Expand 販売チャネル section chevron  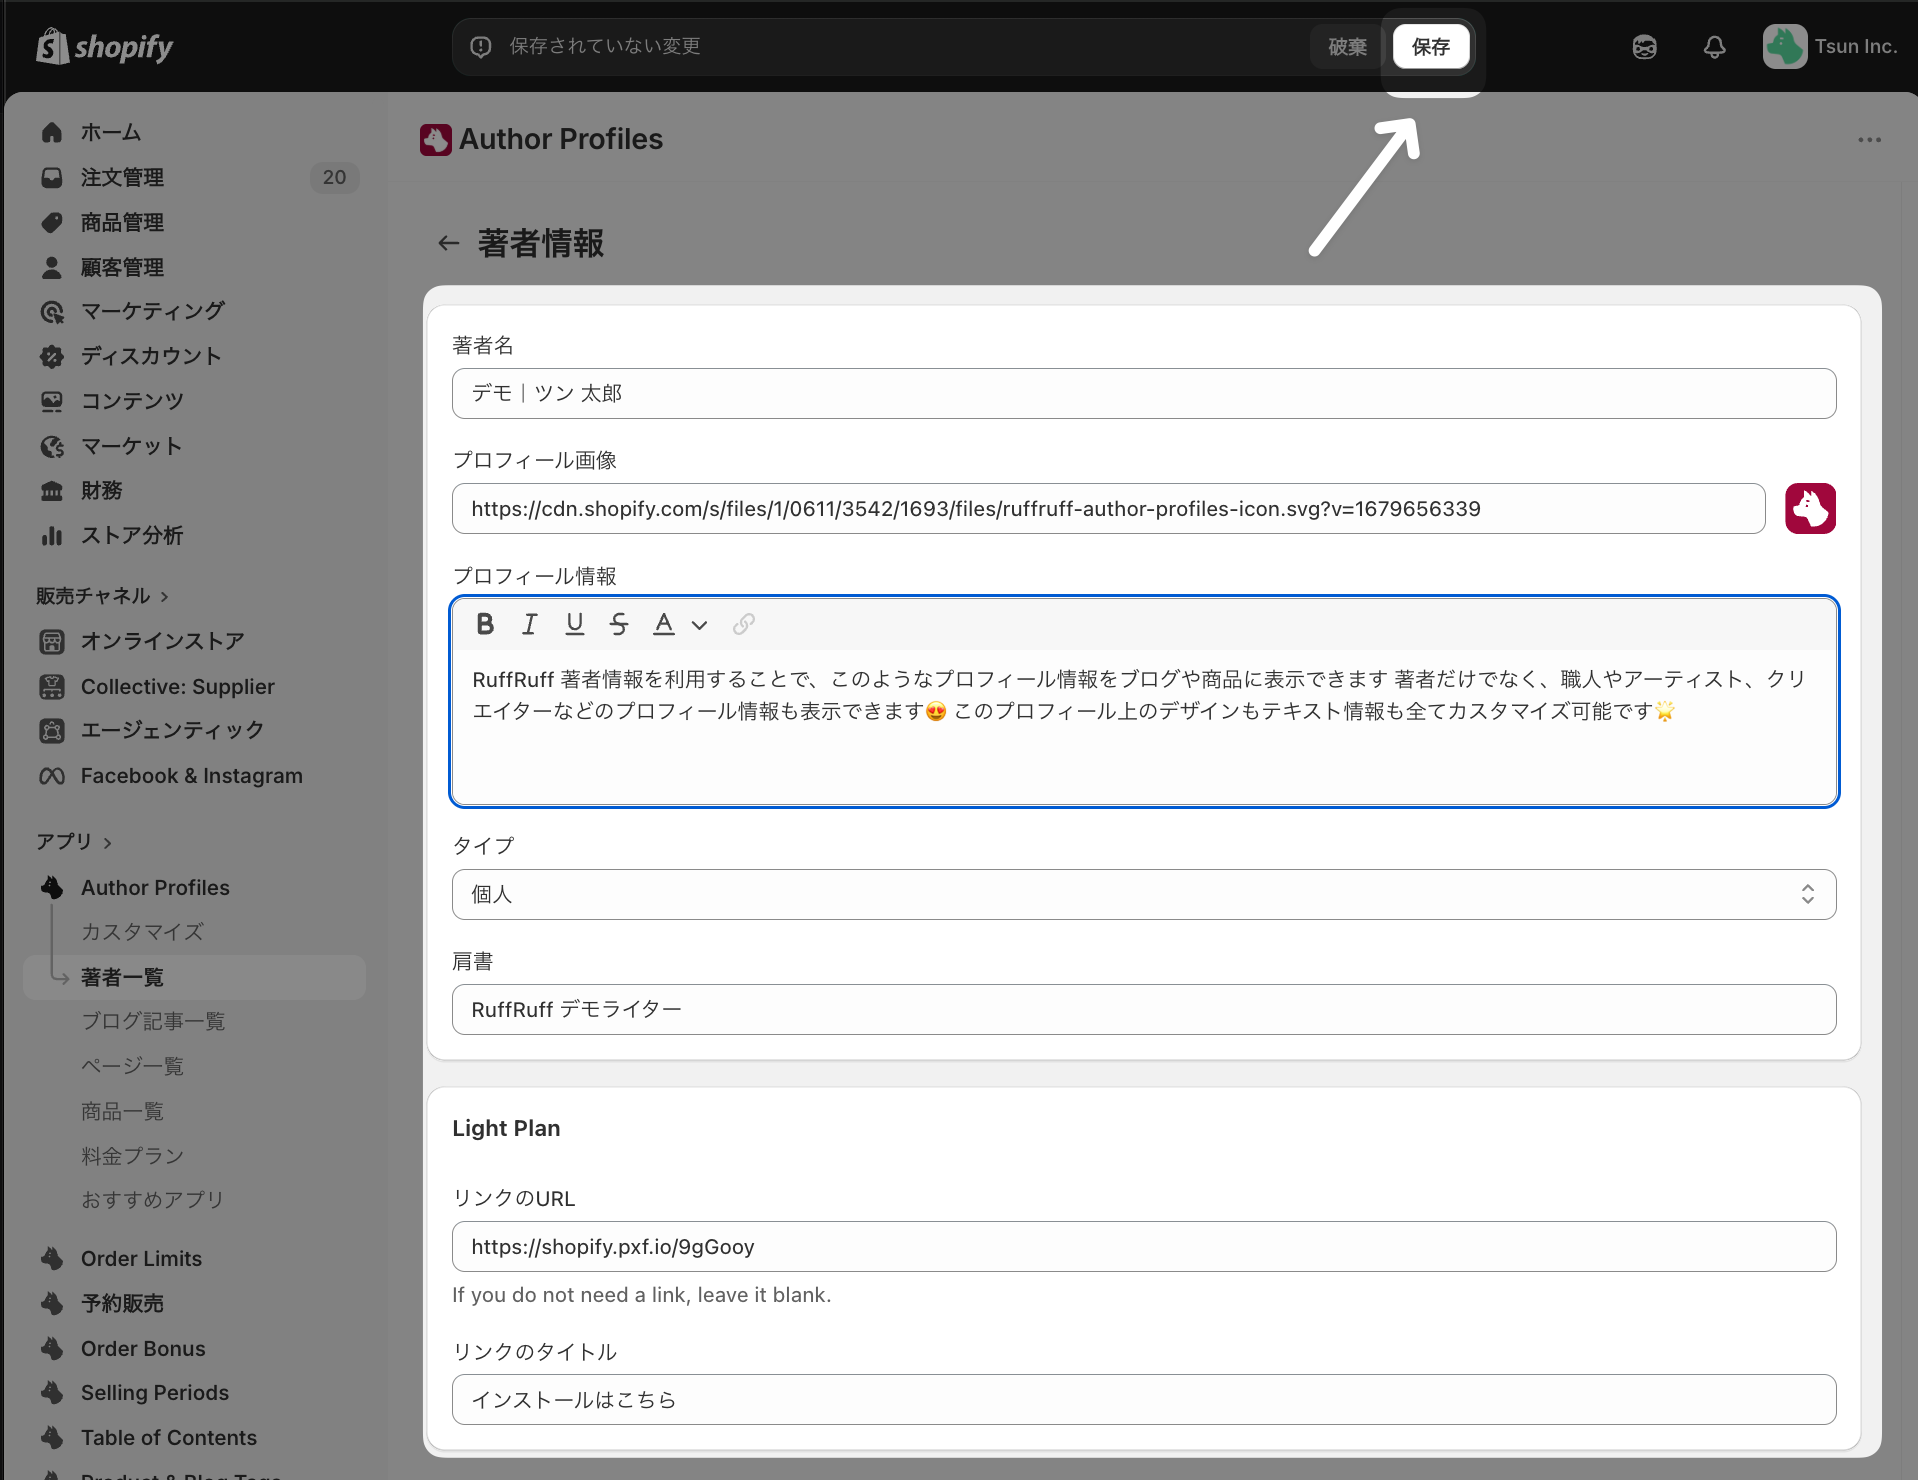(165, 597)
